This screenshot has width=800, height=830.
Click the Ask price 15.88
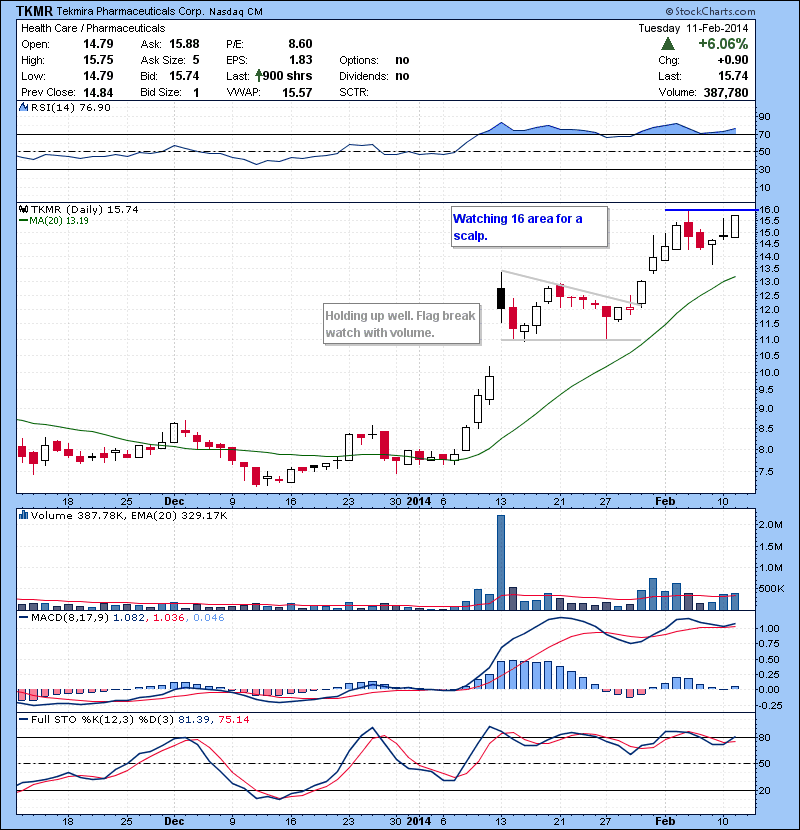click(184, 43)
